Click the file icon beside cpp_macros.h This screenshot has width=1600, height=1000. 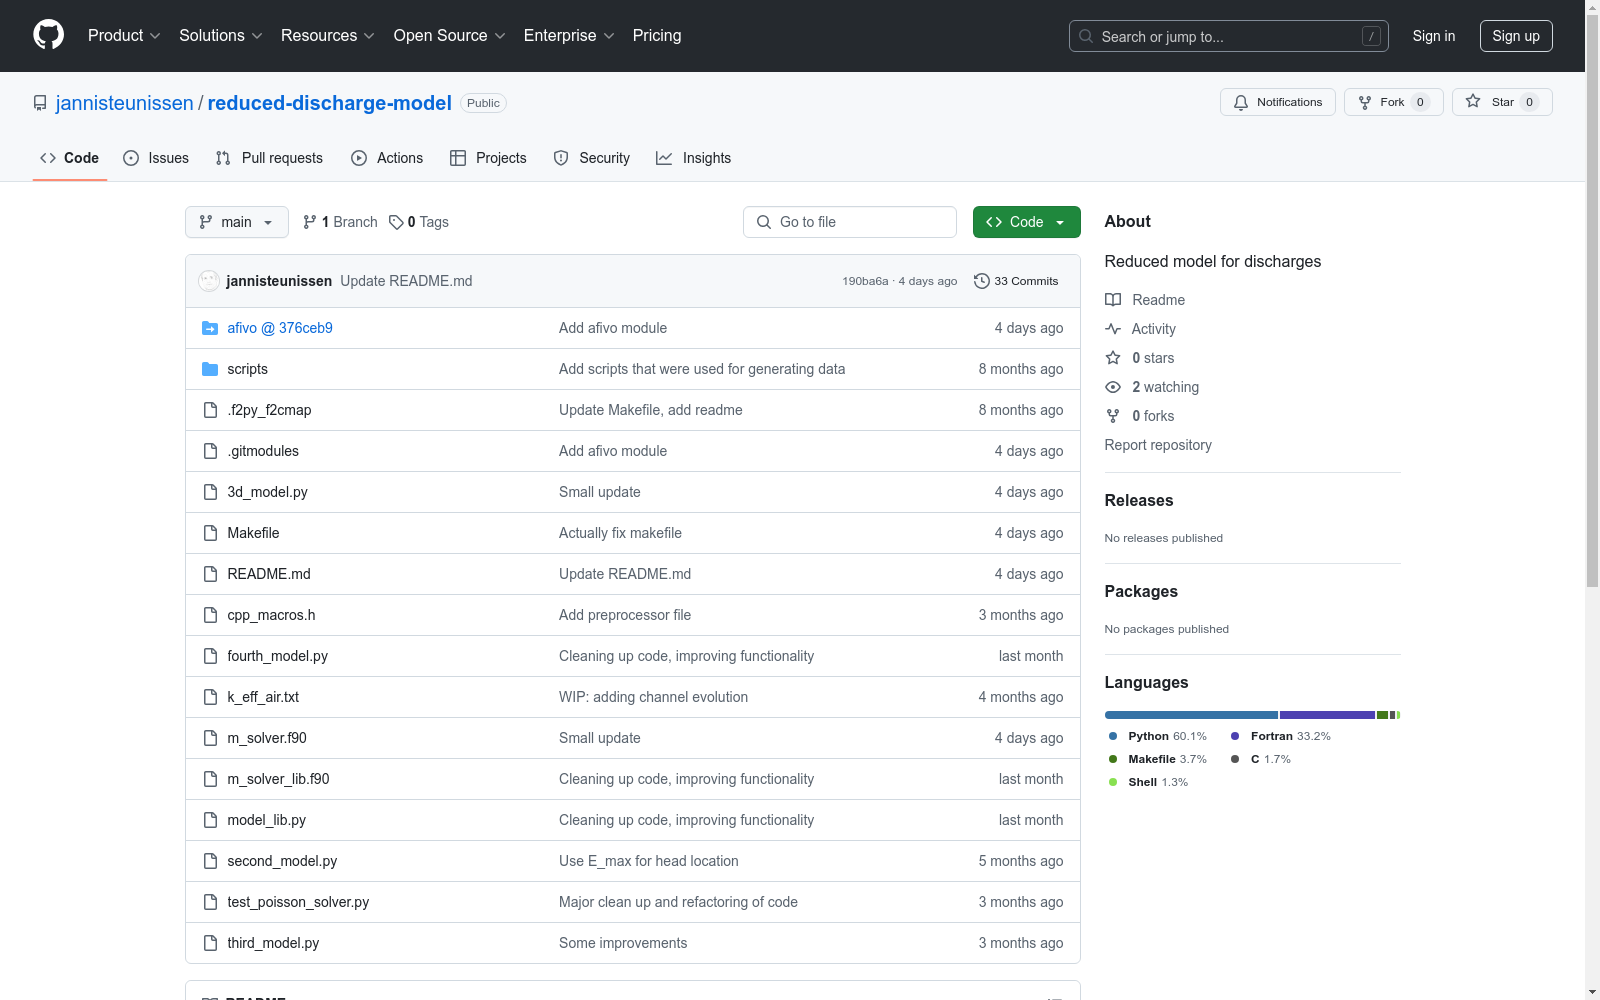210,615
